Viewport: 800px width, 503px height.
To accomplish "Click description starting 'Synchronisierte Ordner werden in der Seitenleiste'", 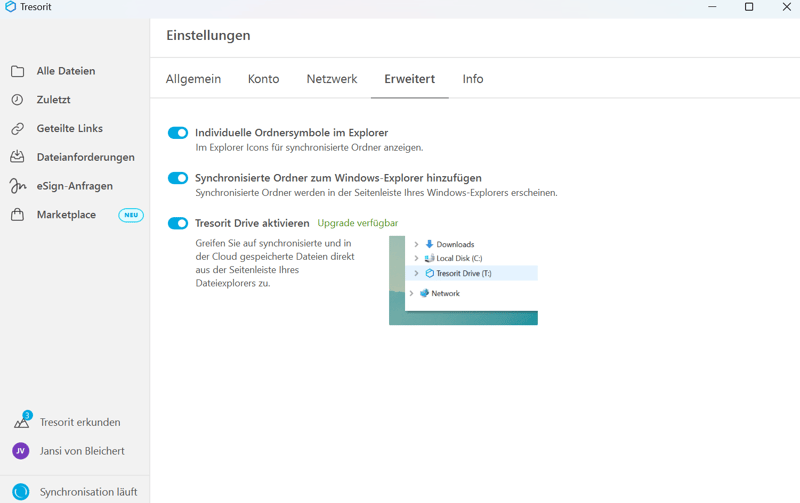I will click(376, 193).
